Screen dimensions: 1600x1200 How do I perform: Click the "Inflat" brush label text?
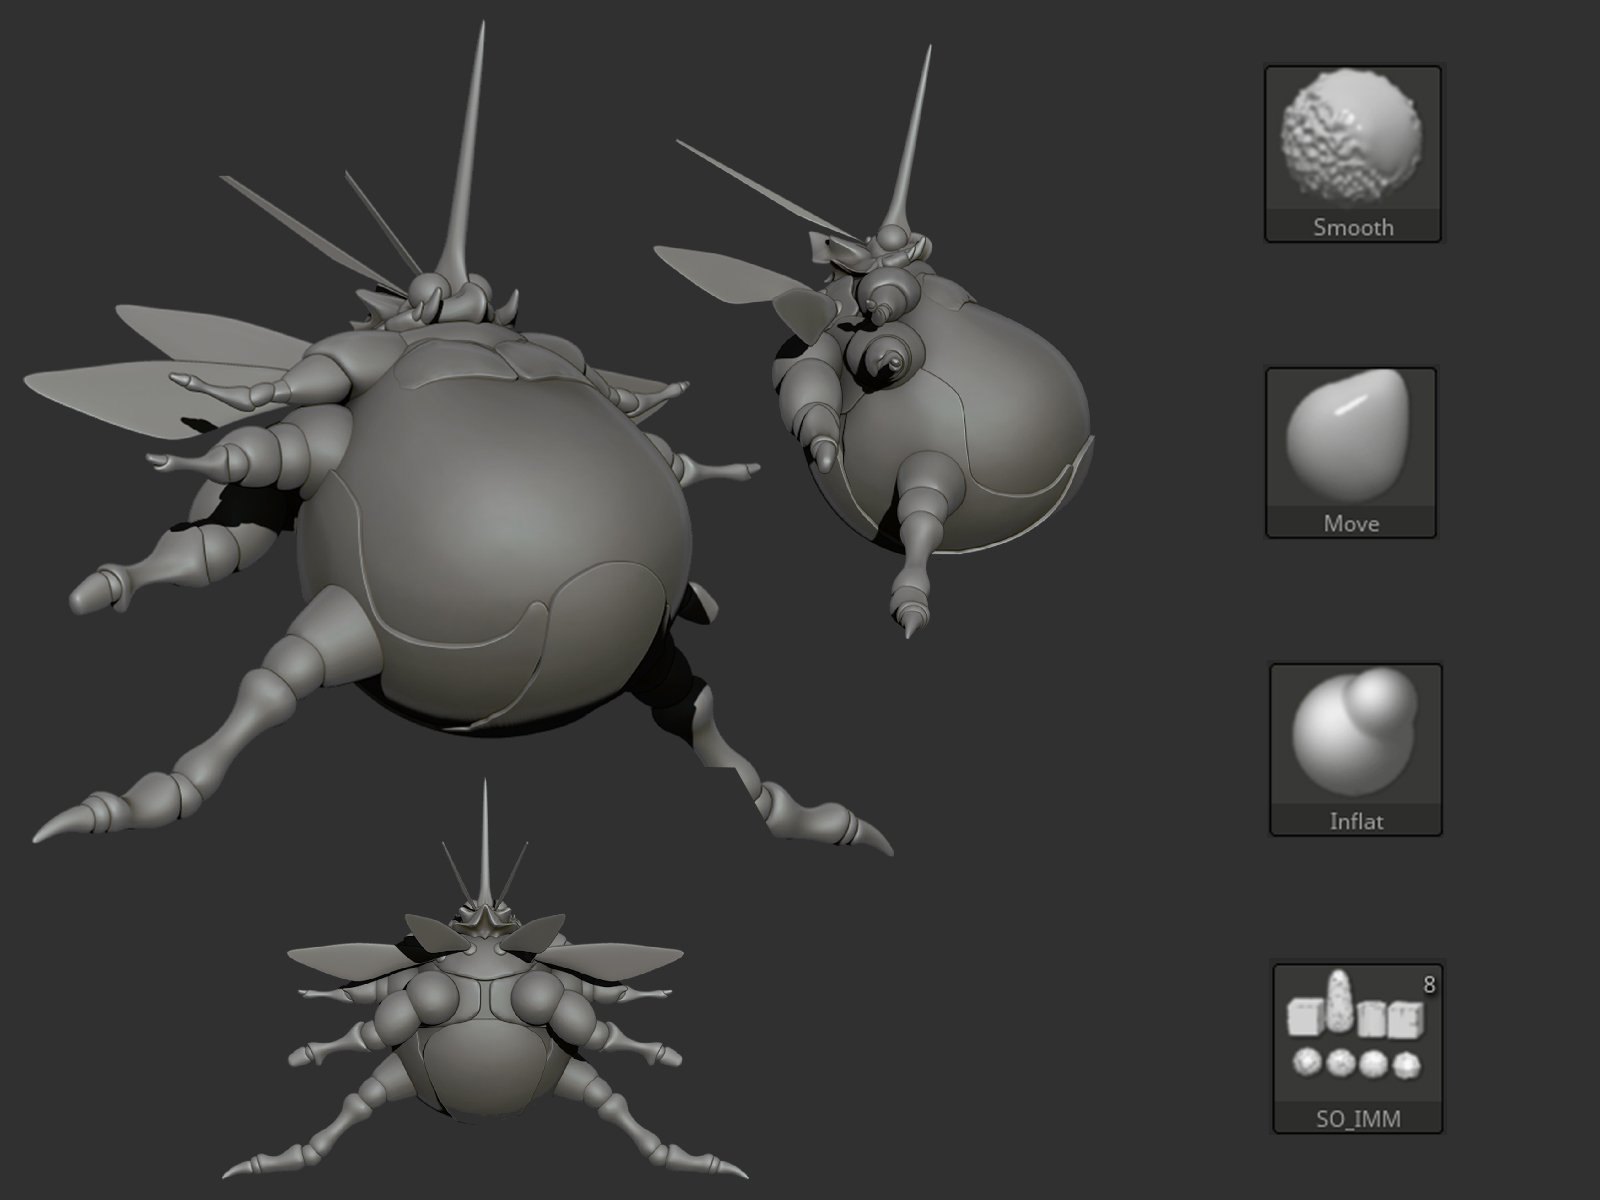[1355, 822]
